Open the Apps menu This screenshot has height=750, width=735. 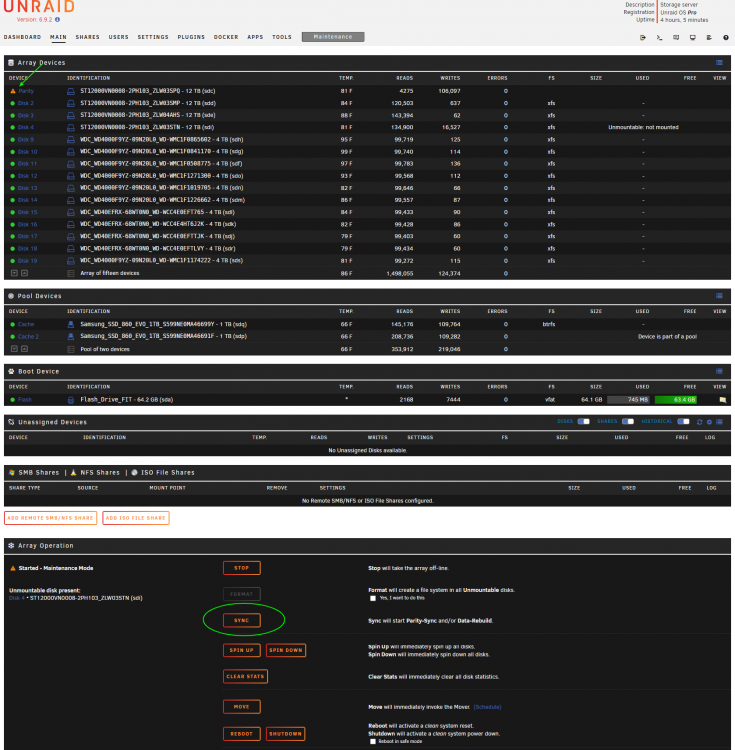point(255,37)
